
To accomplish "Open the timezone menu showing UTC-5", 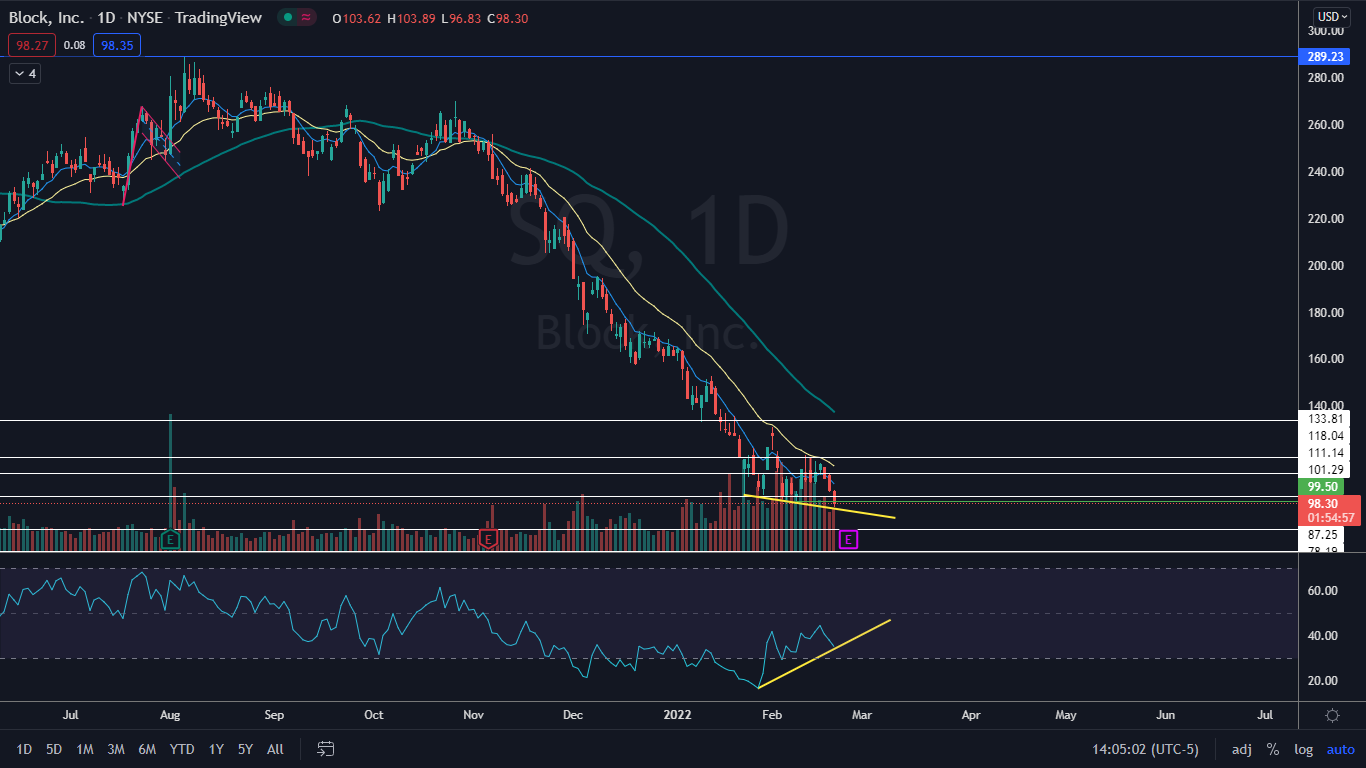I will pyautogui.click(x=1146, y=749).
